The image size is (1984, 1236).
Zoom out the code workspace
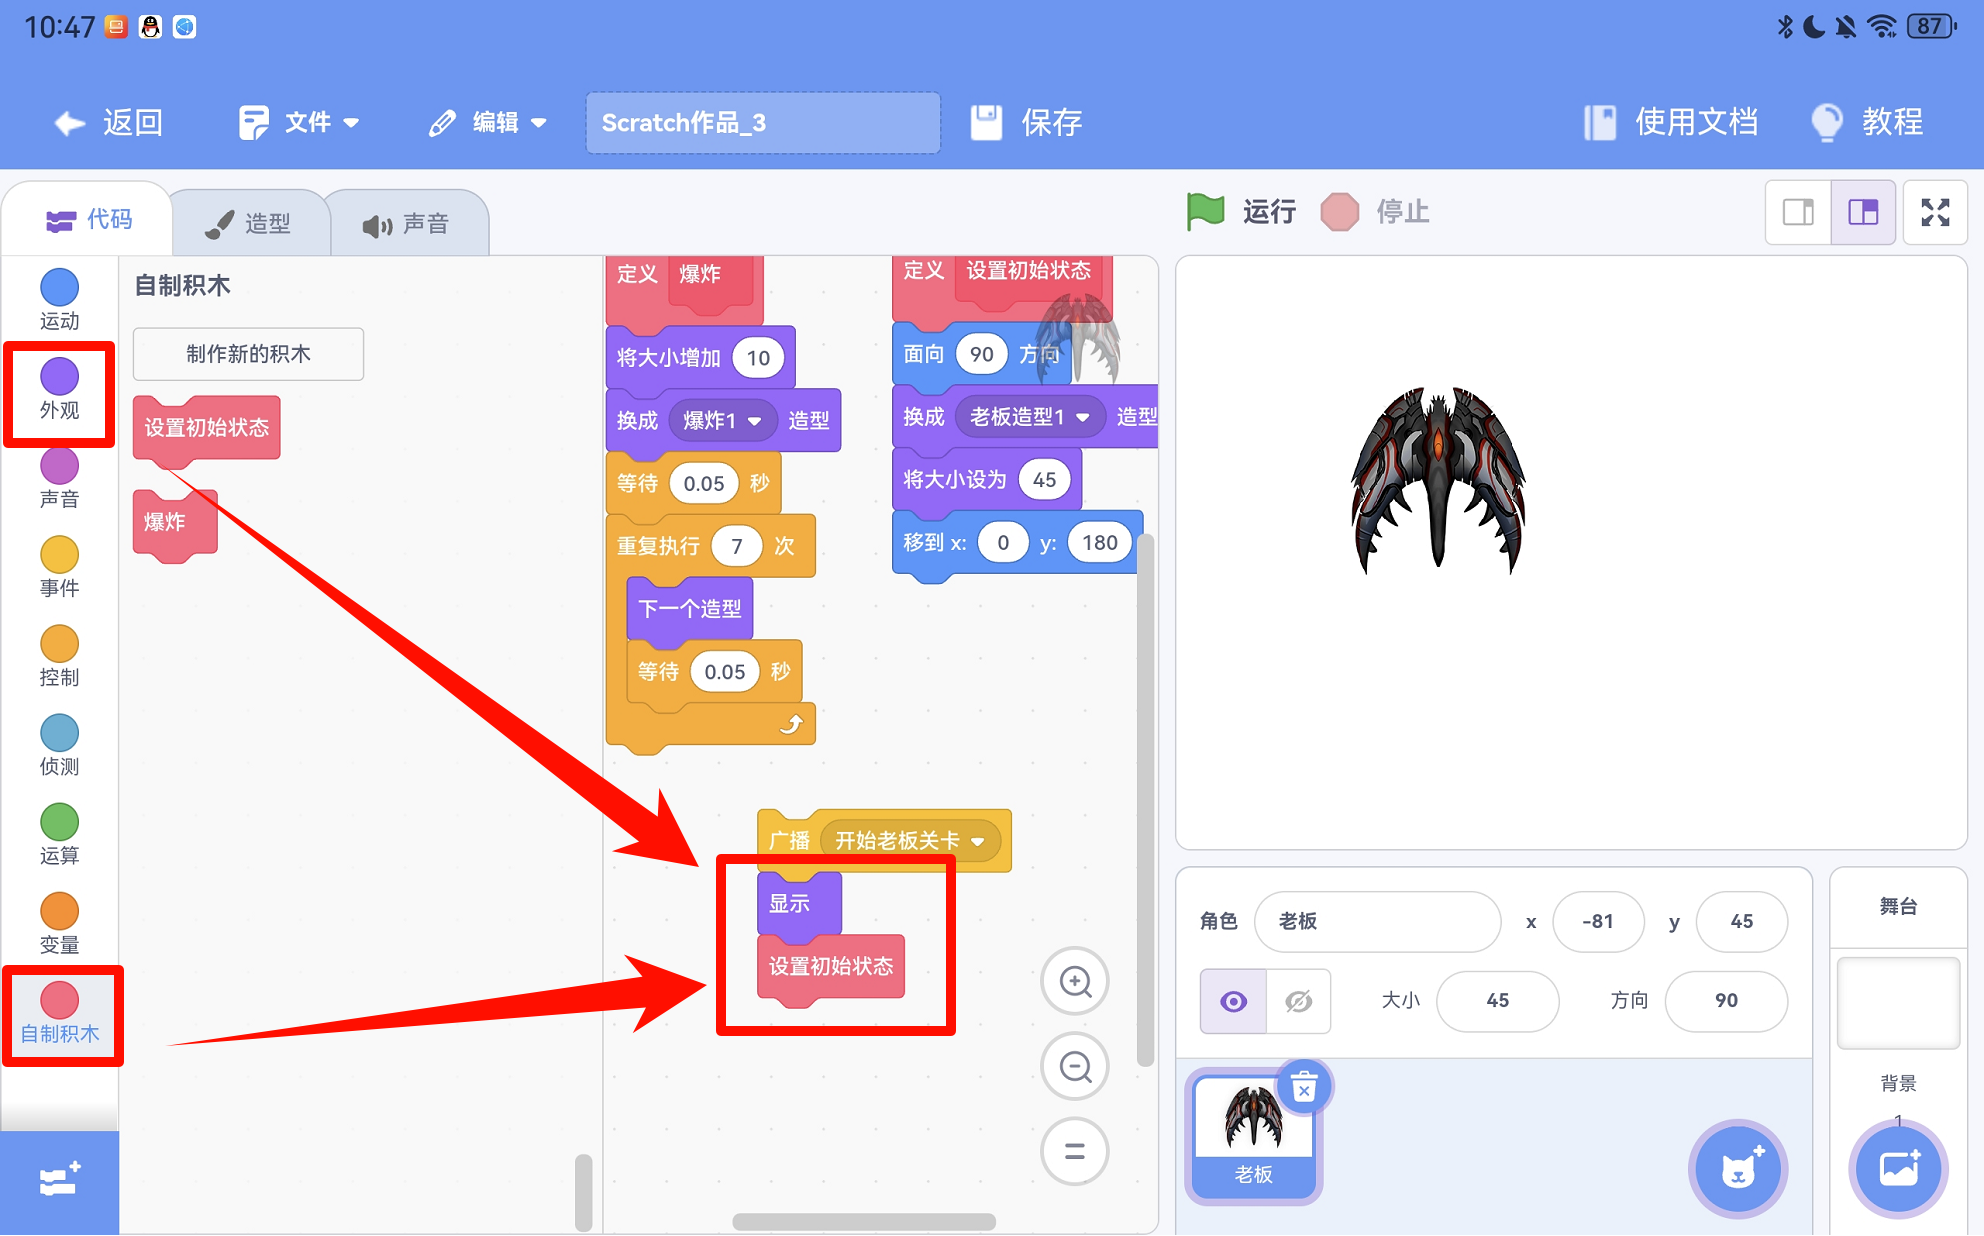pyautogui.click(x=1075, y=1067)
